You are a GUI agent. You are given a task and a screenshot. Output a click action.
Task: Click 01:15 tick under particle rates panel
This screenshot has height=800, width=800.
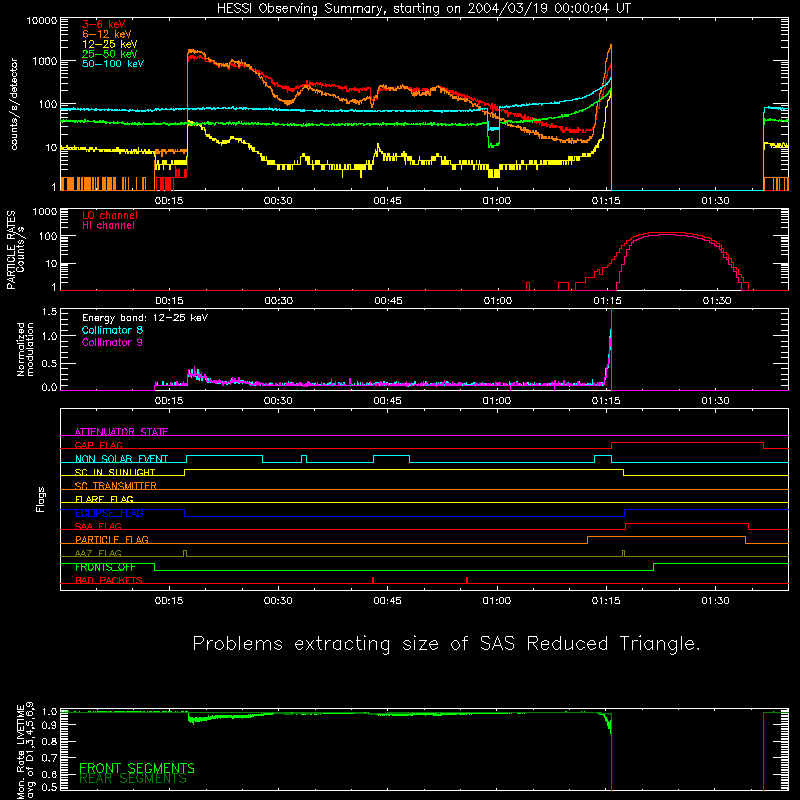tap(607, 301)
